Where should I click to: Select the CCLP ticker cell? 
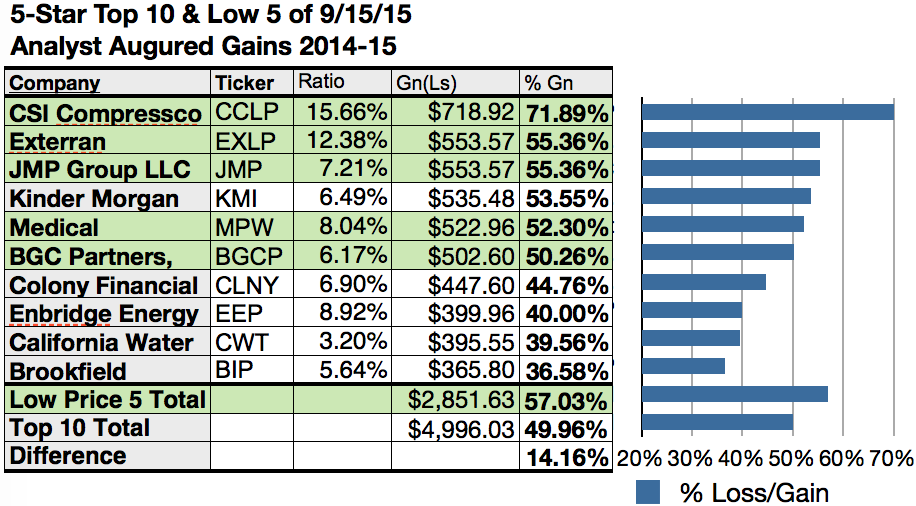click(x=248, y=113)
